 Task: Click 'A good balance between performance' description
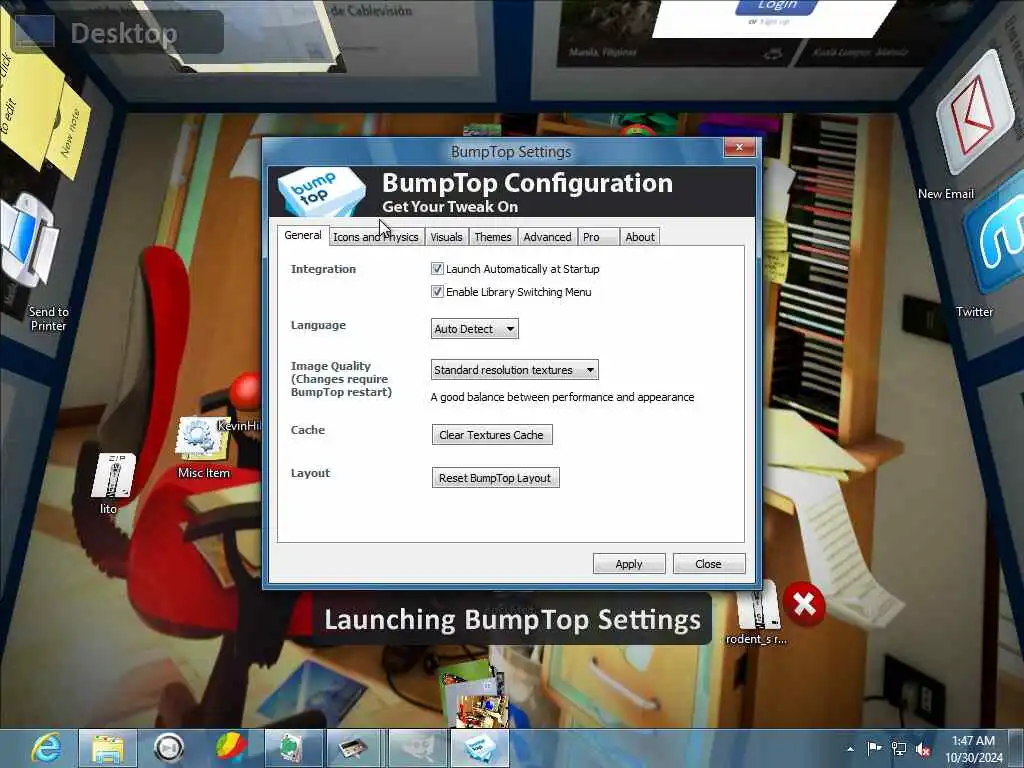click(562, 396)
